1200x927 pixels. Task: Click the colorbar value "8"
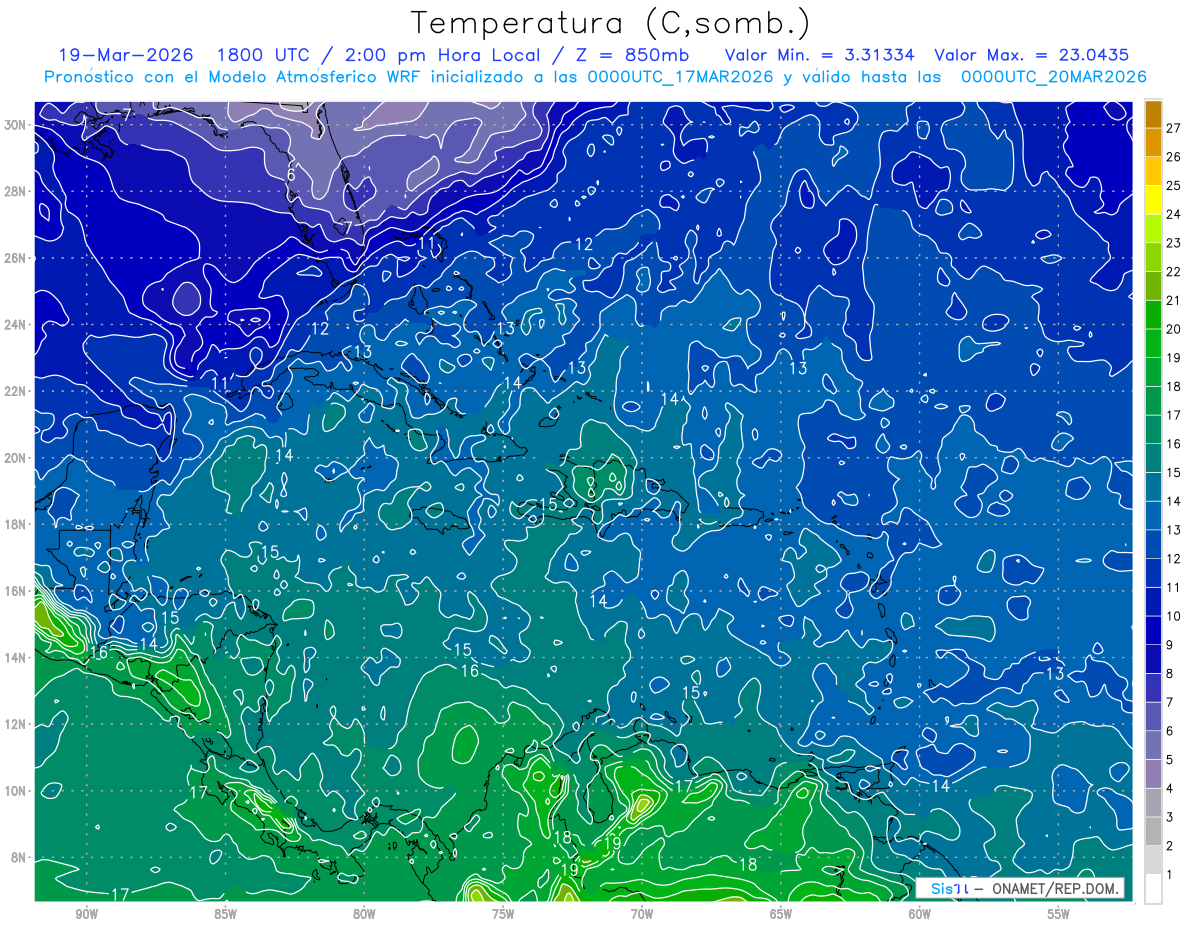1170,674
